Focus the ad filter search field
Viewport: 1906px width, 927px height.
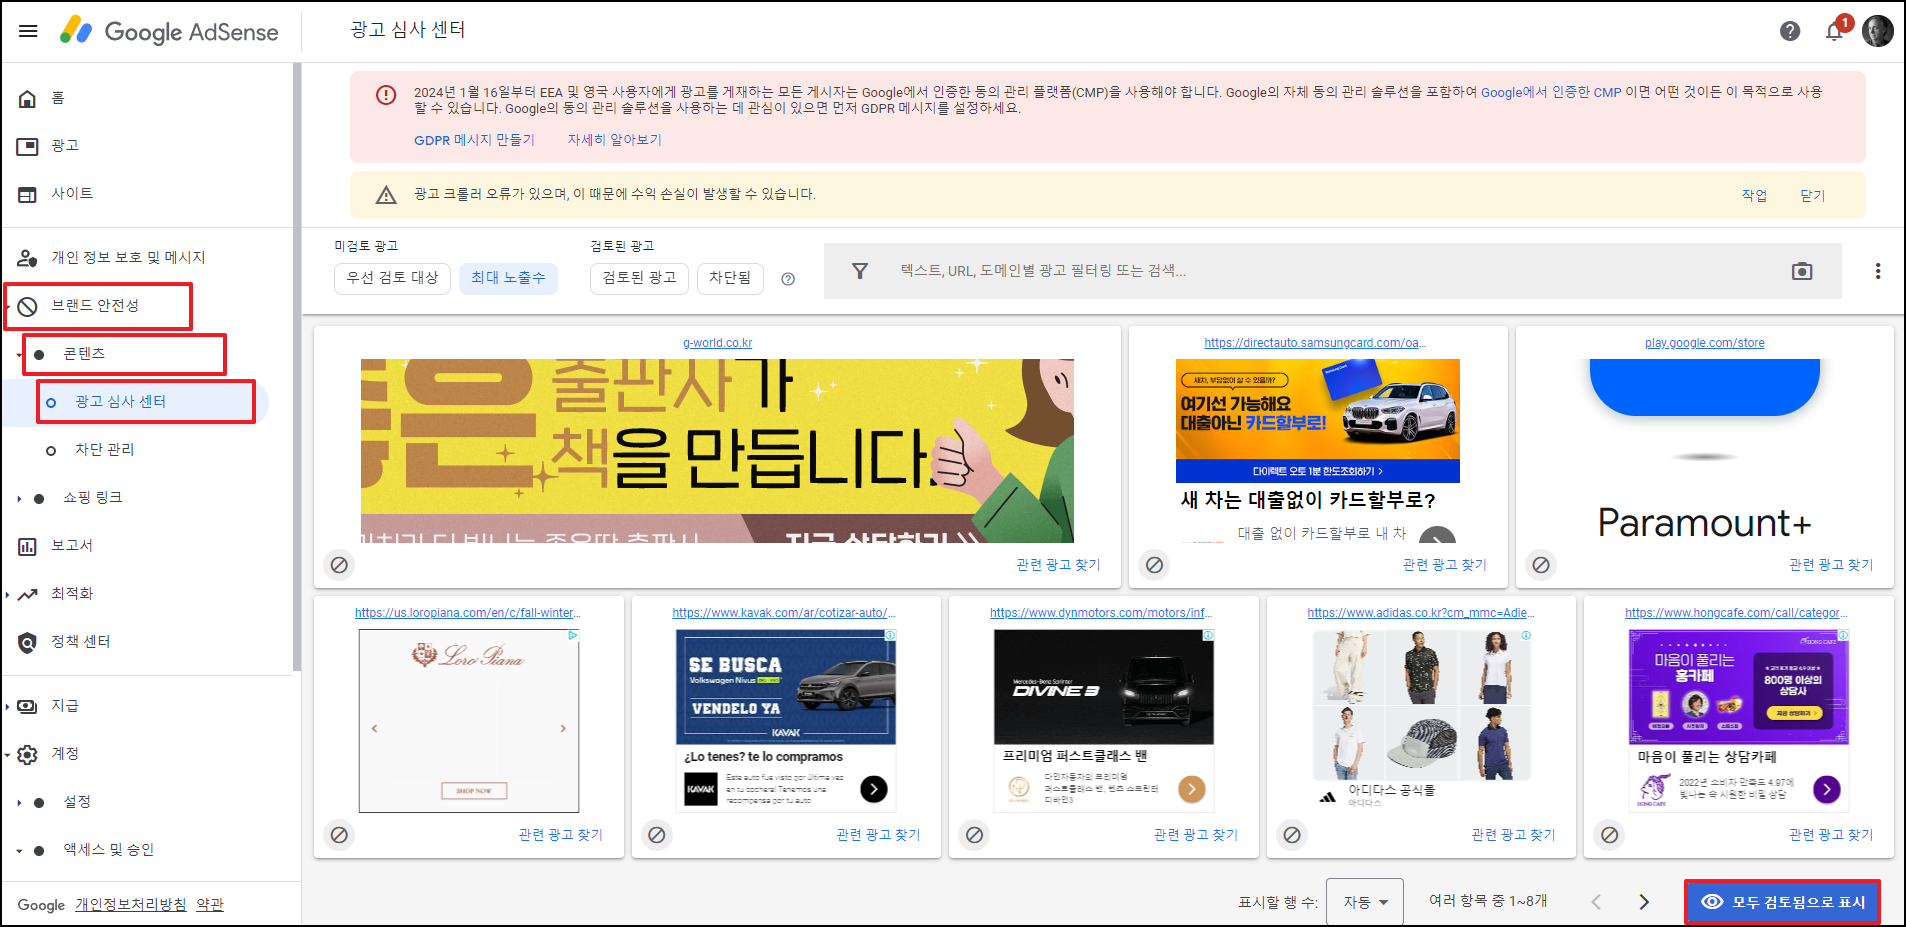1330,271
